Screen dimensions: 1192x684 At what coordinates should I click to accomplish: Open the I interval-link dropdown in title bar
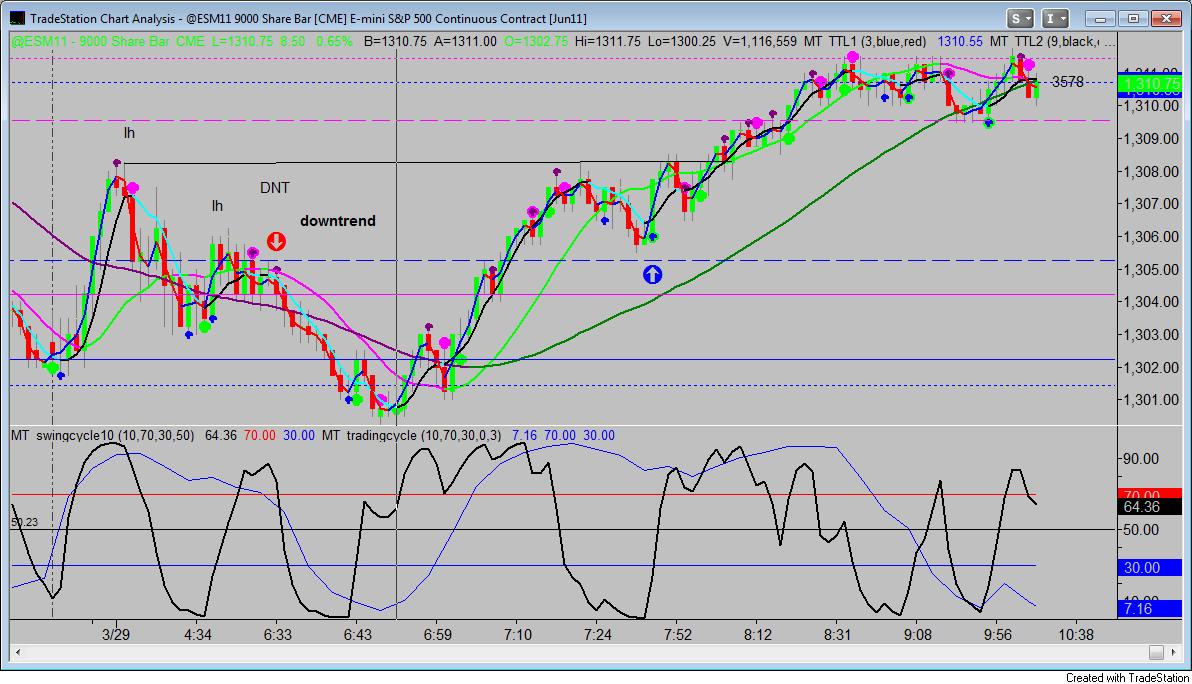(1055, 18)
